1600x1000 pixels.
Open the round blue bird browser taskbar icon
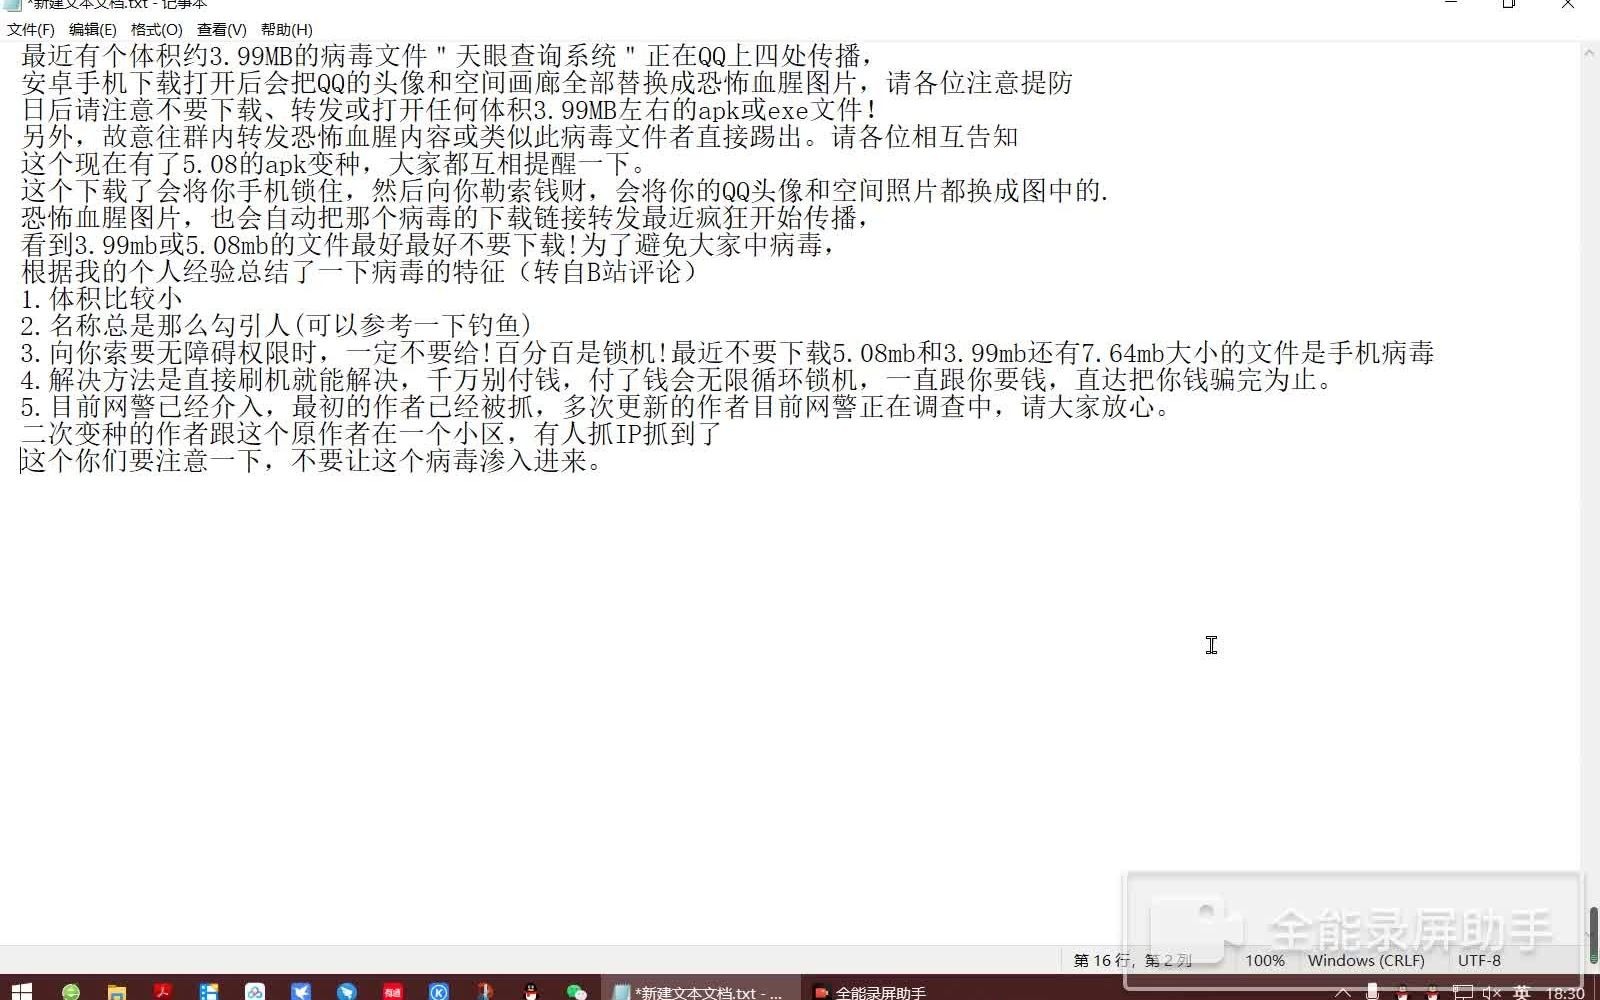point(346,991)
